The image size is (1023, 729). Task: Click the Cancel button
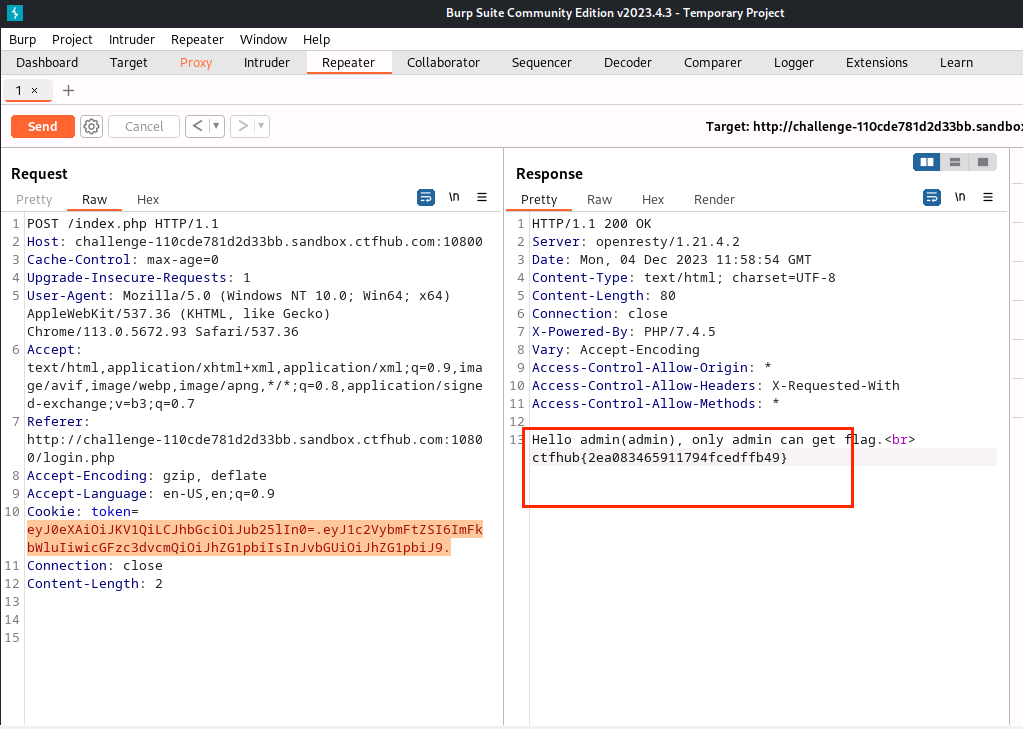pos(144,127)
